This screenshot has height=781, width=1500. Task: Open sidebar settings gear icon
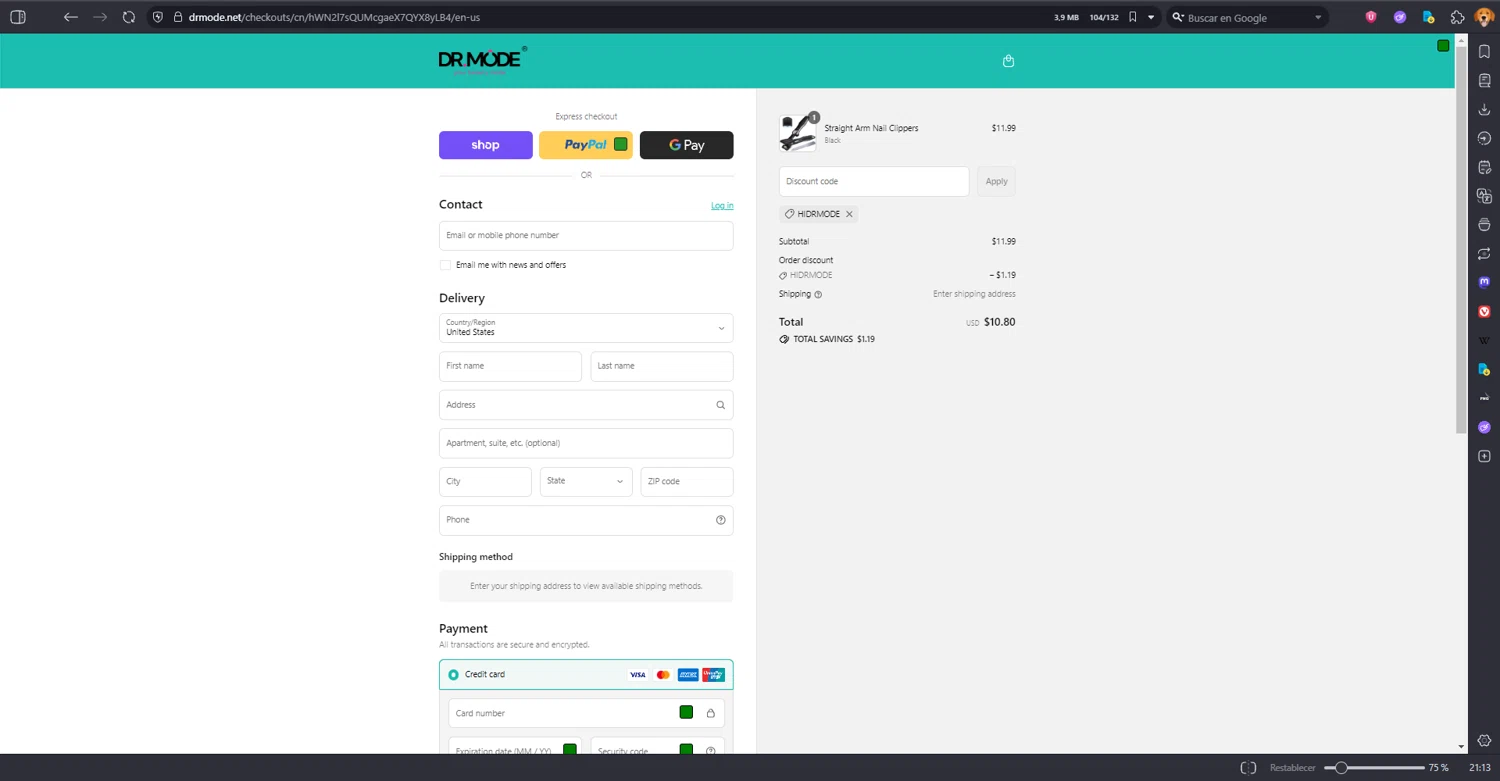click(x=1484, y=741)
